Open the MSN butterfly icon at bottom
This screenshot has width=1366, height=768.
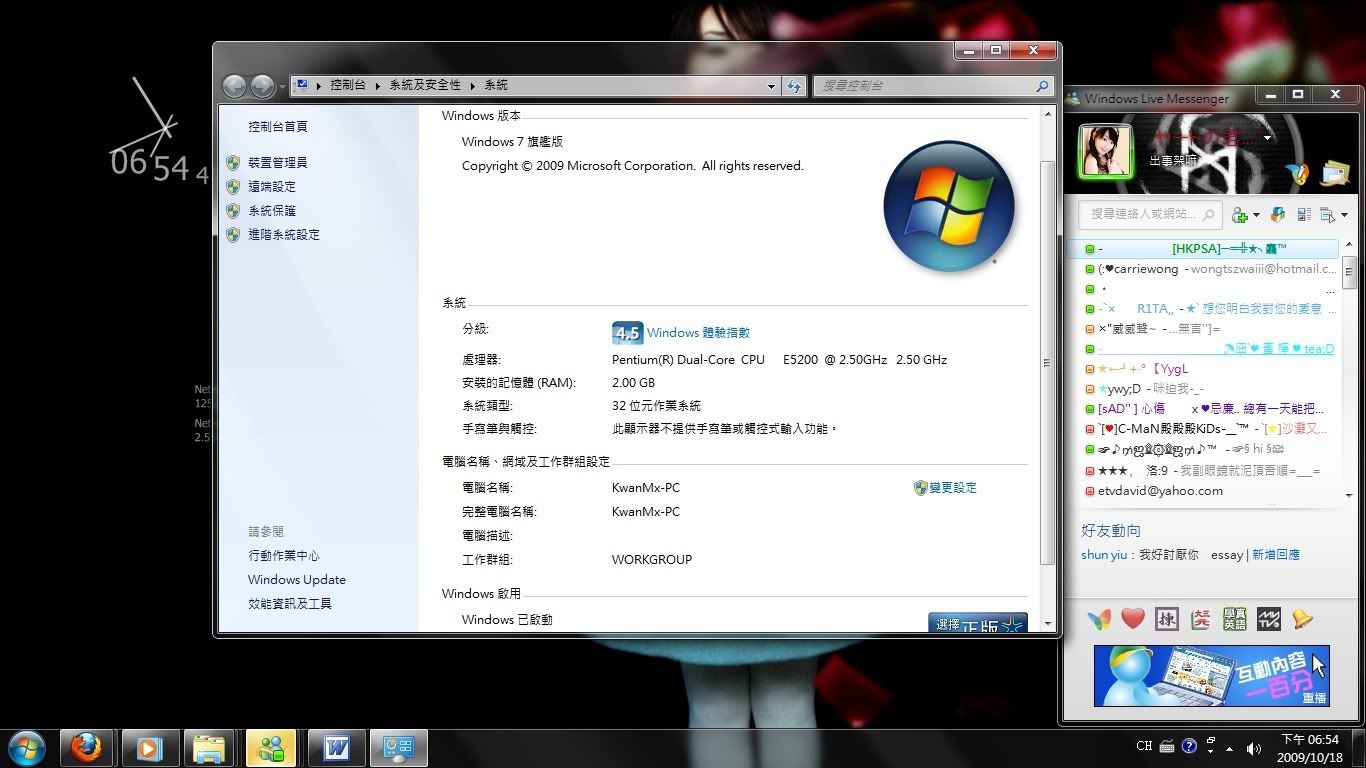coord(1099,620)
